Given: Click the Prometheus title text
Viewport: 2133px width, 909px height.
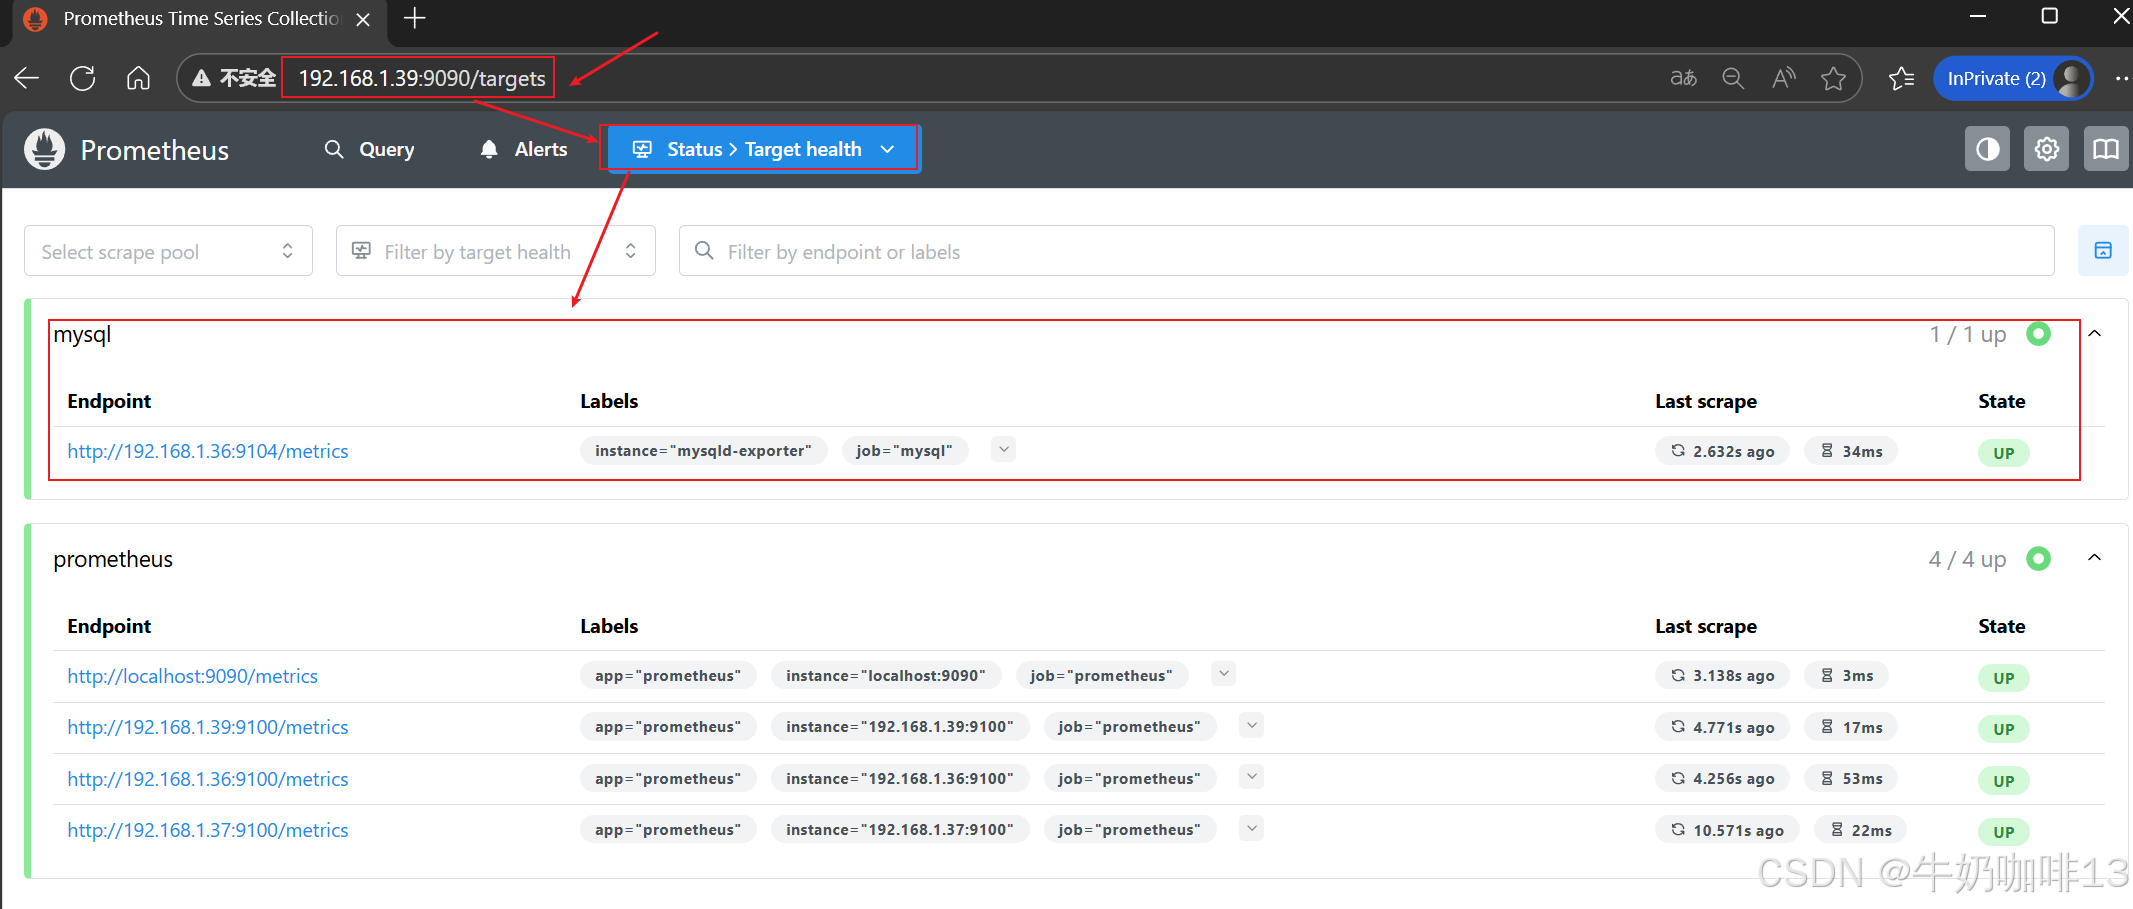Looking at the screenshot, I should [x=155, y=150].
